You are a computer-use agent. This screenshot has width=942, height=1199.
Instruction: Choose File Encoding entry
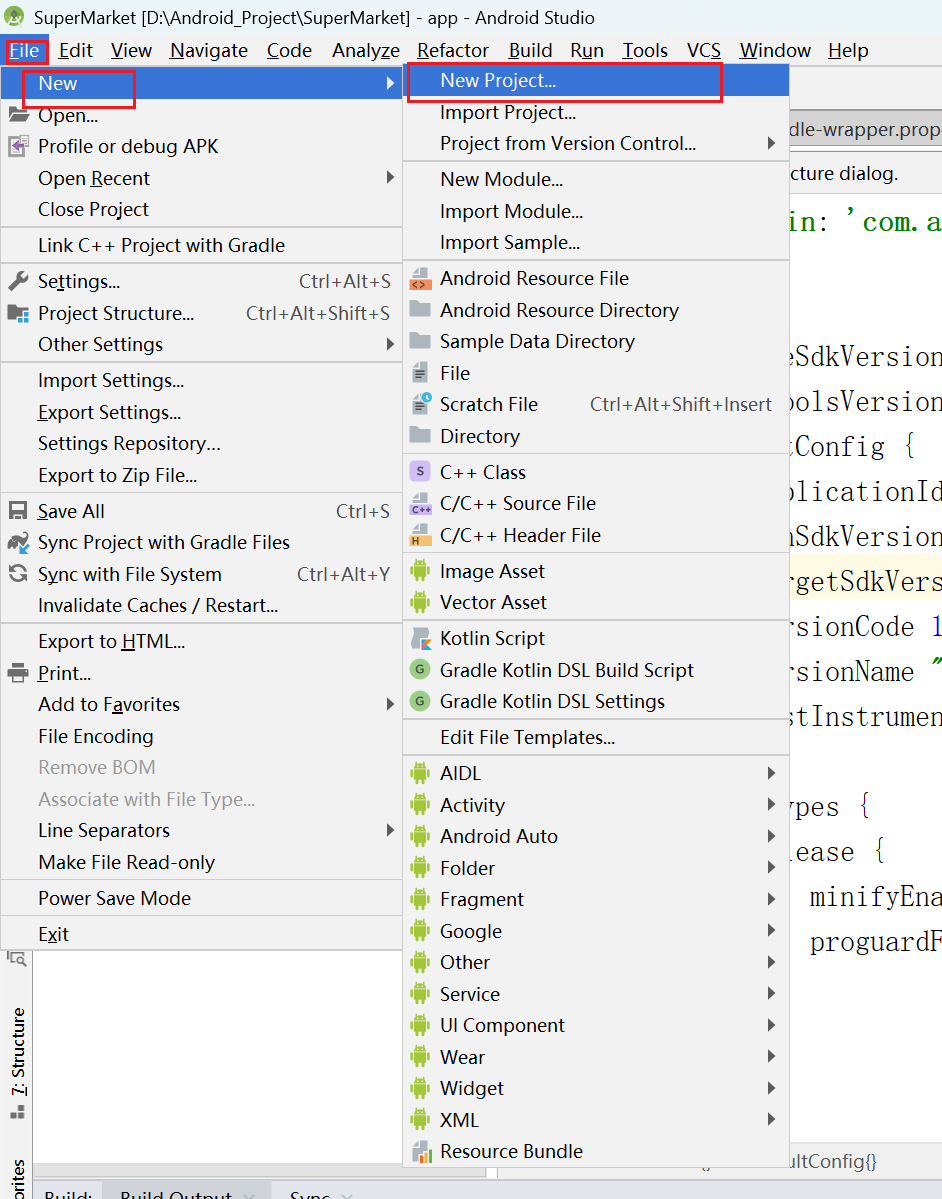pyautogui.click(x=202, y=736)
